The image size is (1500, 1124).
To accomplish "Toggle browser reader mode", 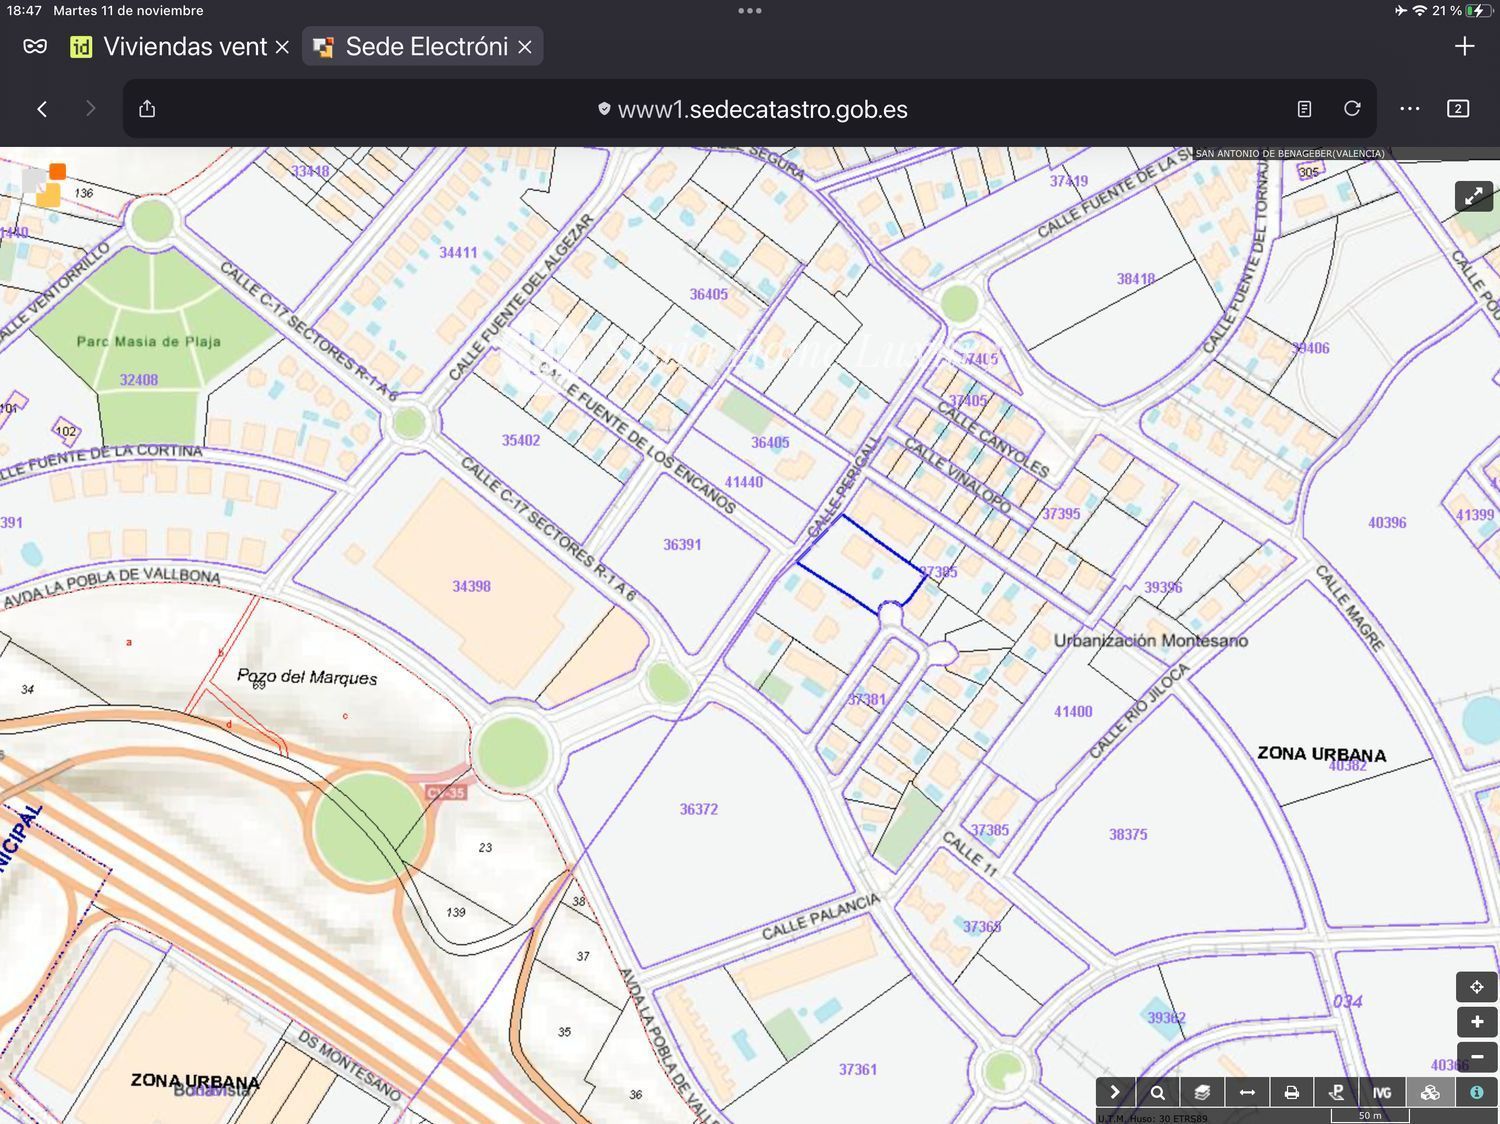I will (1304, 109).
